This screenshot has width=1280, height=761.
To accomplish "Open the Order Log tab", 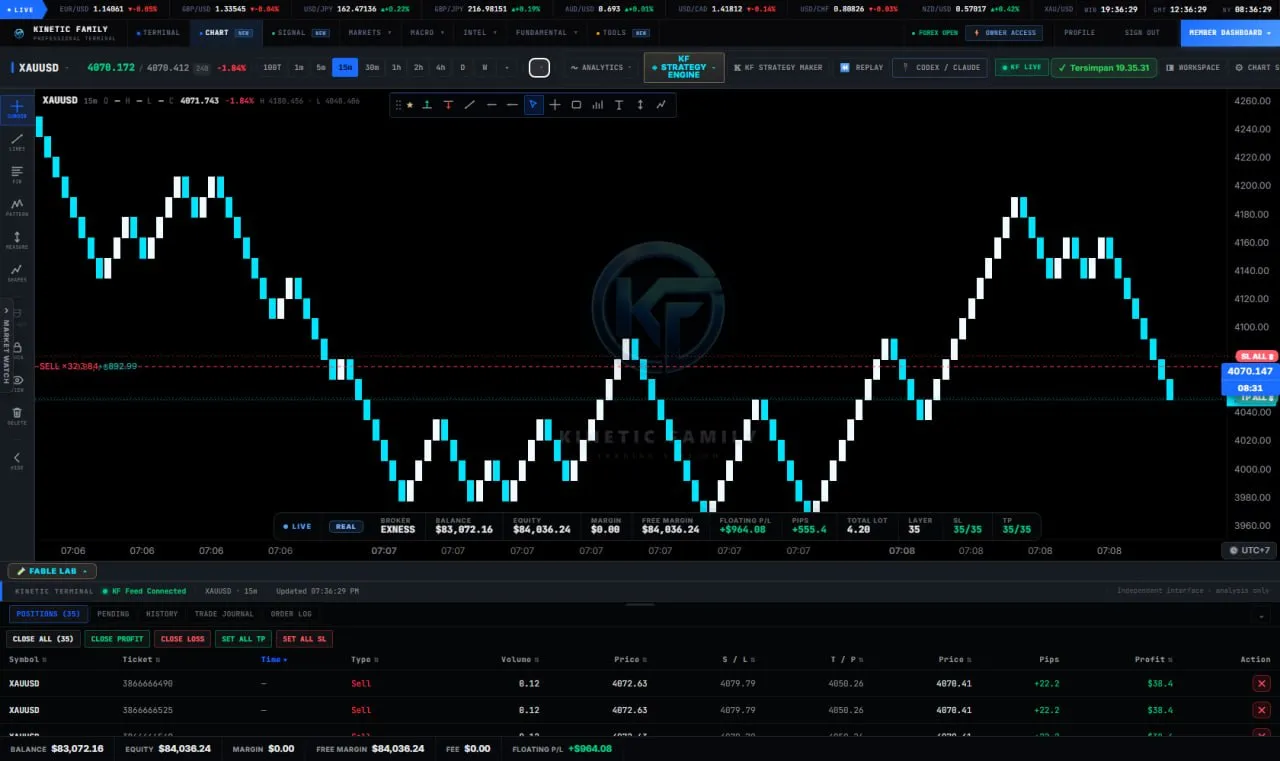I will click(291, 614).
